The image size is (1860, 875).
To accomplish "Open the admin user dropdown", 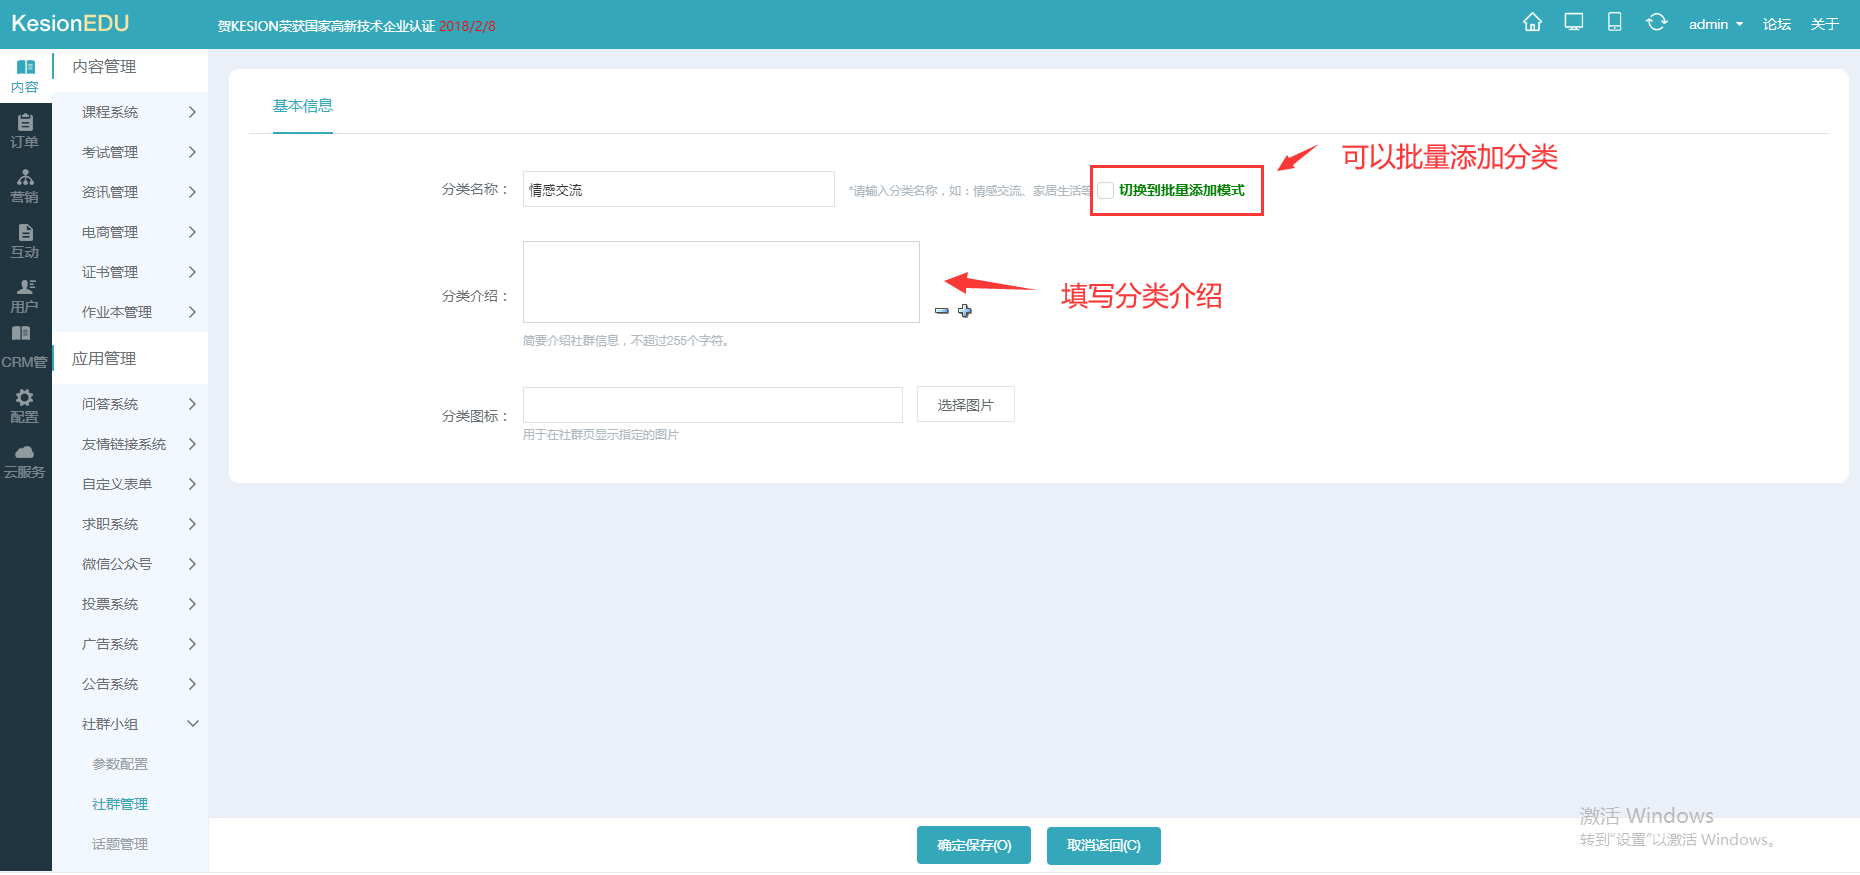I will (1716, 24).
